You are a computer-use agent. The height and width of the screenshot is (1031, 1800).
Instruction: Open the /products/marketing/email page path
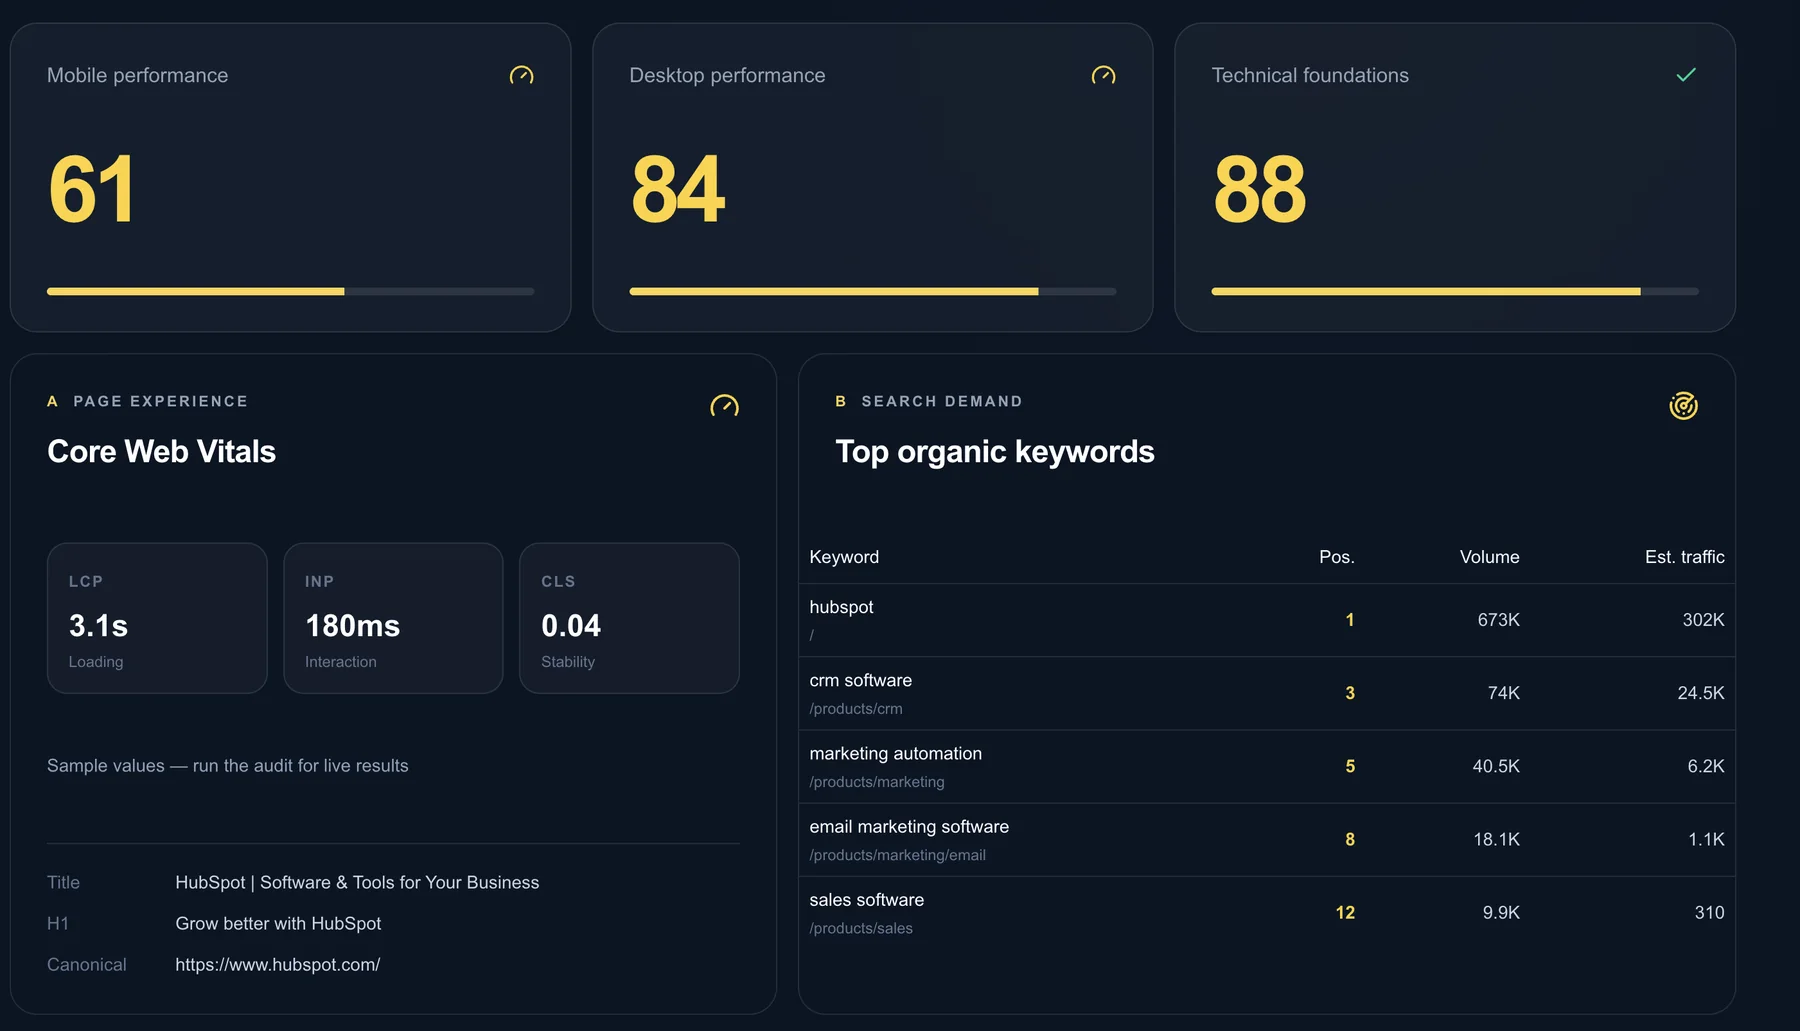pyautogui.click(x=897, y=855)
